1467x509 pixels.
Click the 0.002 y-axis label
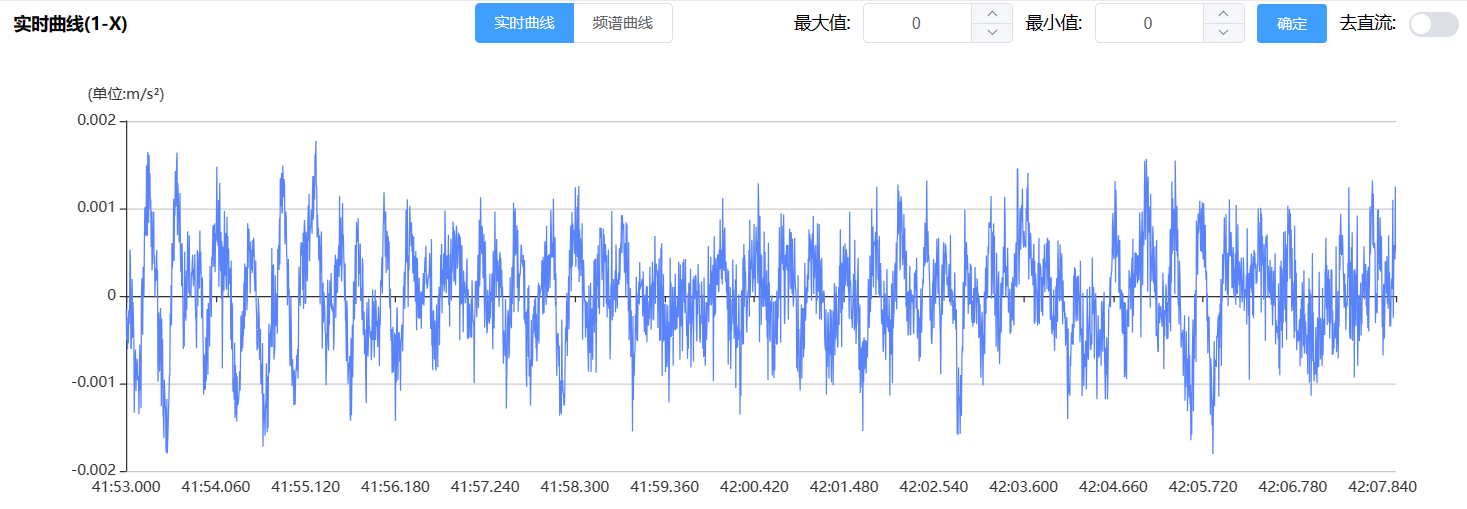[96, 121]
